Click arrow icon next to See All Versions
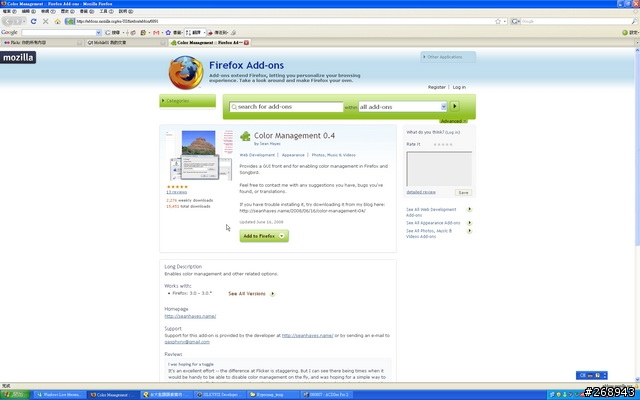The image size is (640, 400). (273, 293)
